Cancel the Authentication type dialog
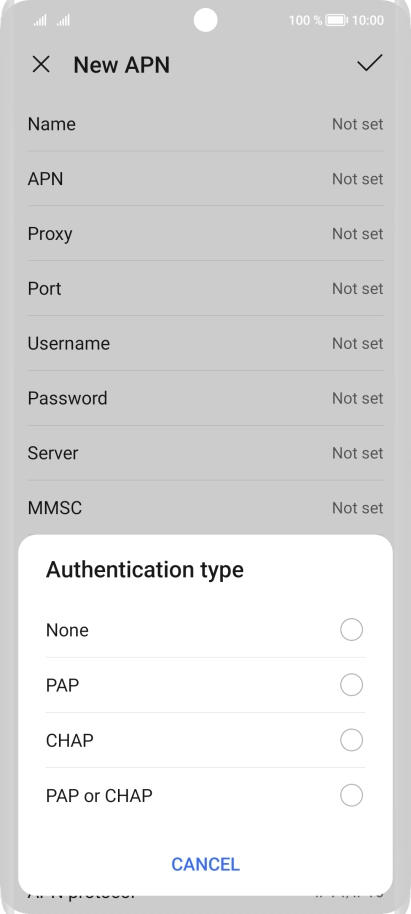Image resolution: width=411 pixels, height=914 pixels. (x=205, y=864)
